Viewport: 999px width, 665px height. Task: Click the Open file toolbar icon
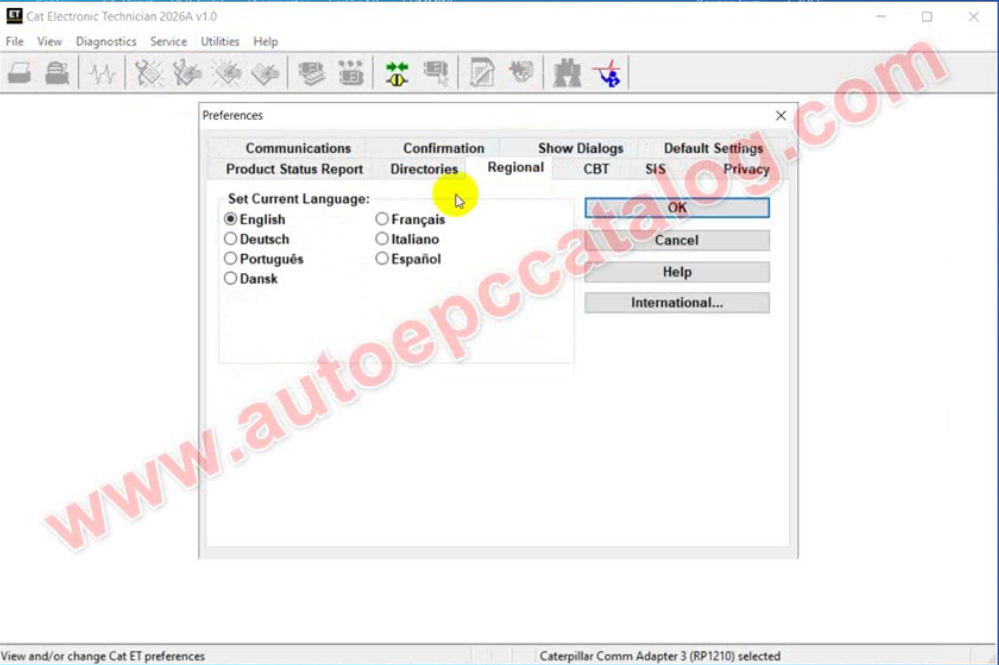[x=20, y=73]
